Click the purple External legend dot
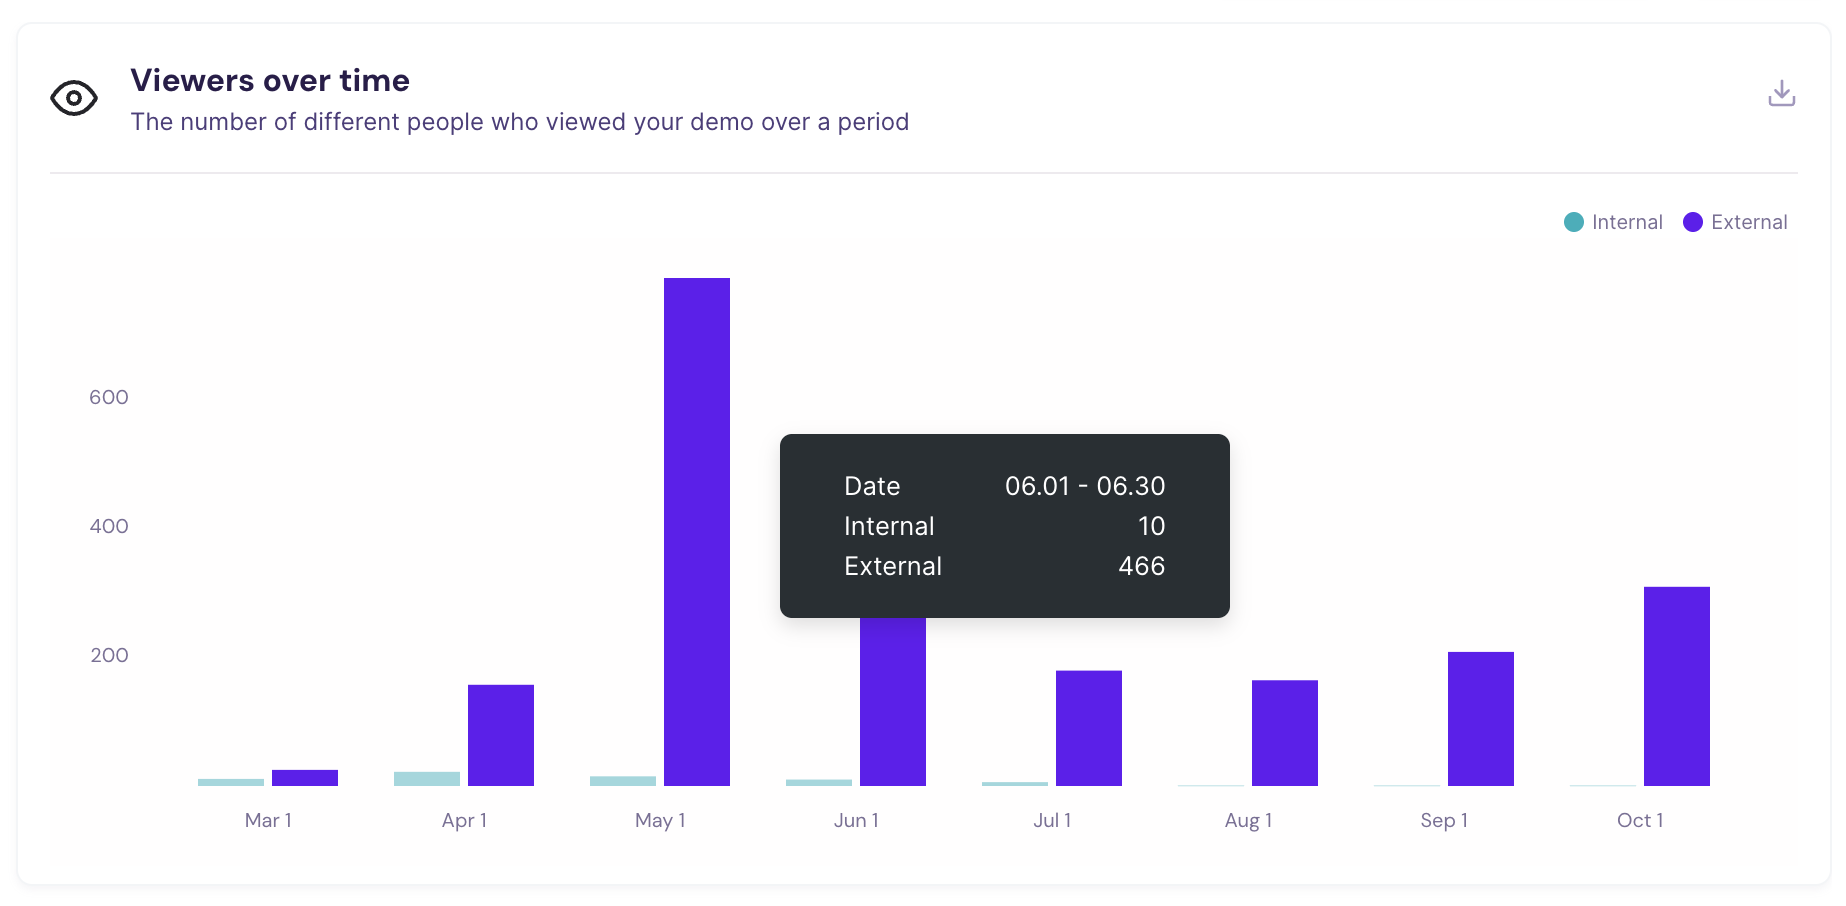The width and height of the screenshot is (1846, 906). point(1693,221)
